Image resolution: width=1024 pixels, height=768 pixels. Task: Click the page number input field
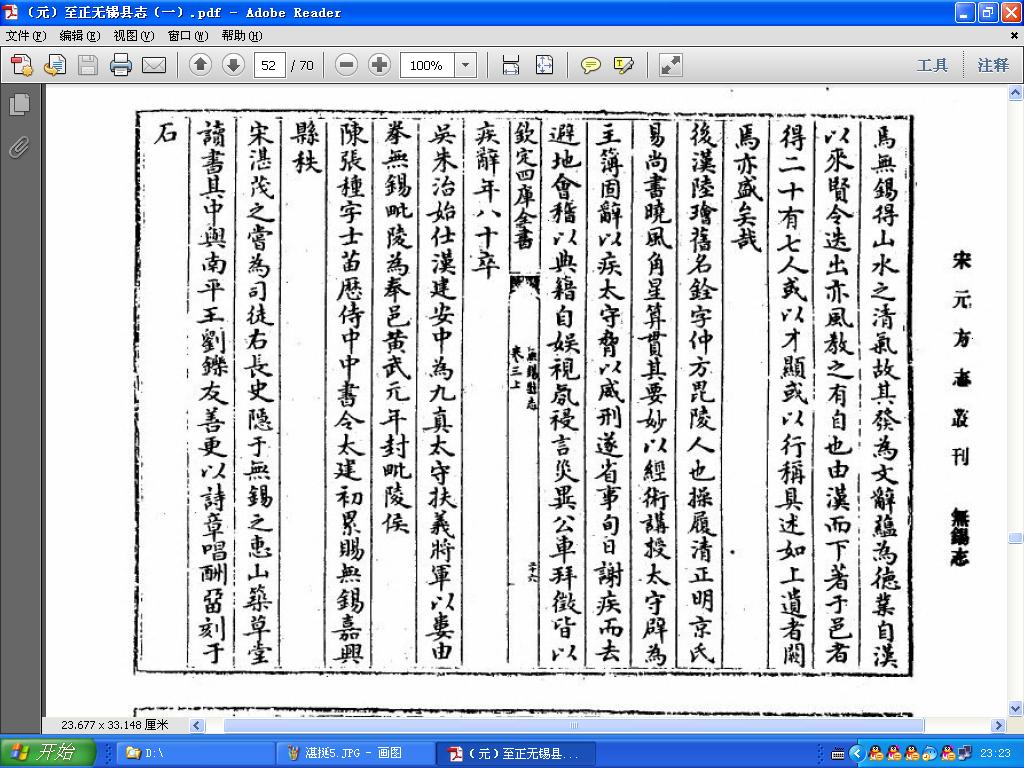pos(269,65)
